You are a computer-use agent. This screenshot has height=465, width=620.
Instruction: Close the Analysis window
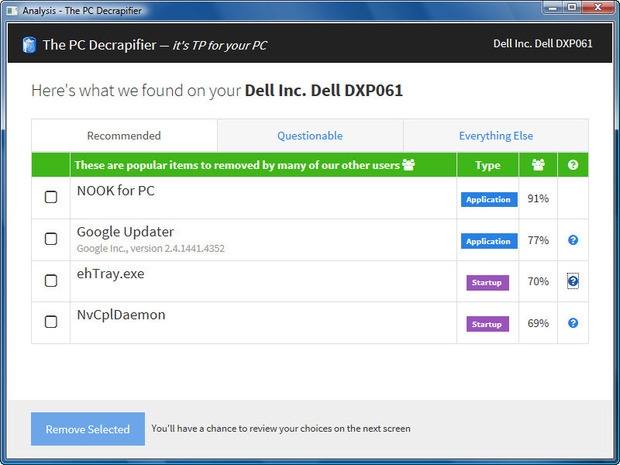(597, 8)
